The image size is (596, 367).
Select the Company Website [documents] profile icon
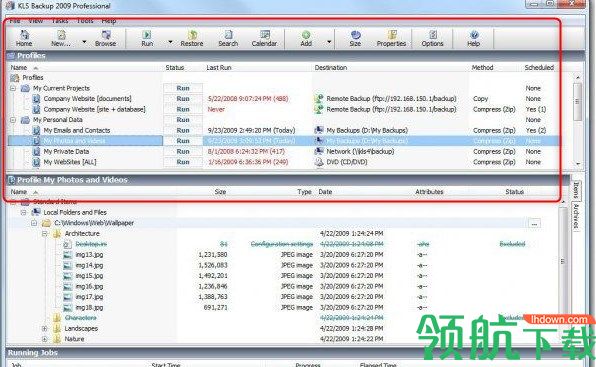point(36,99)
